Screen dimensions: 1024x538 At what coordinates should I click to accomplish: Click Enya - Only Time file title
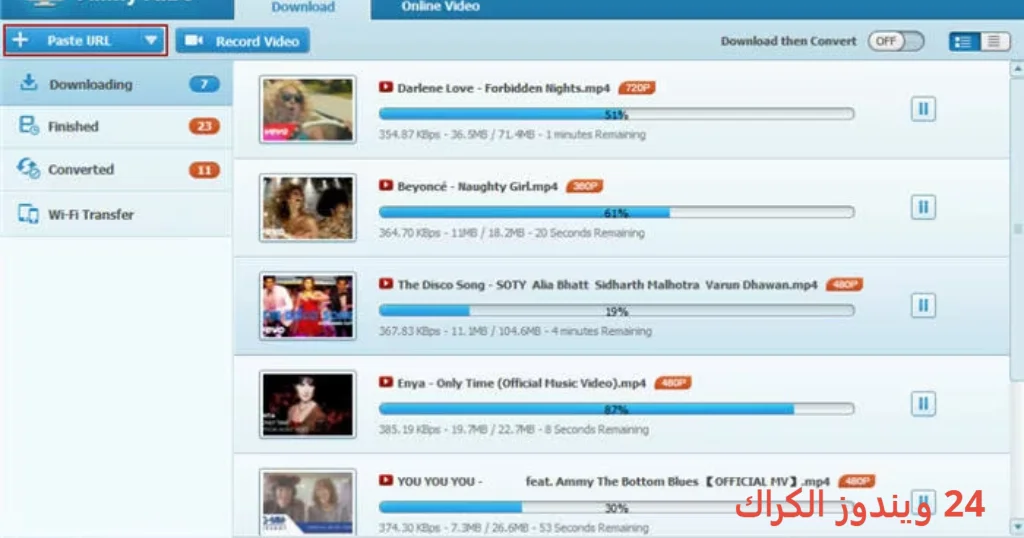click(522, 383)
